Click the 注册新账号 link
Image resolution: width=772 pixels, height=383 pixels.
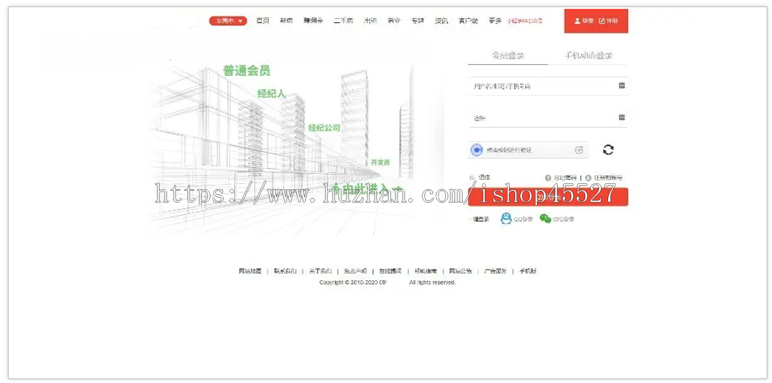pos(608,178)
